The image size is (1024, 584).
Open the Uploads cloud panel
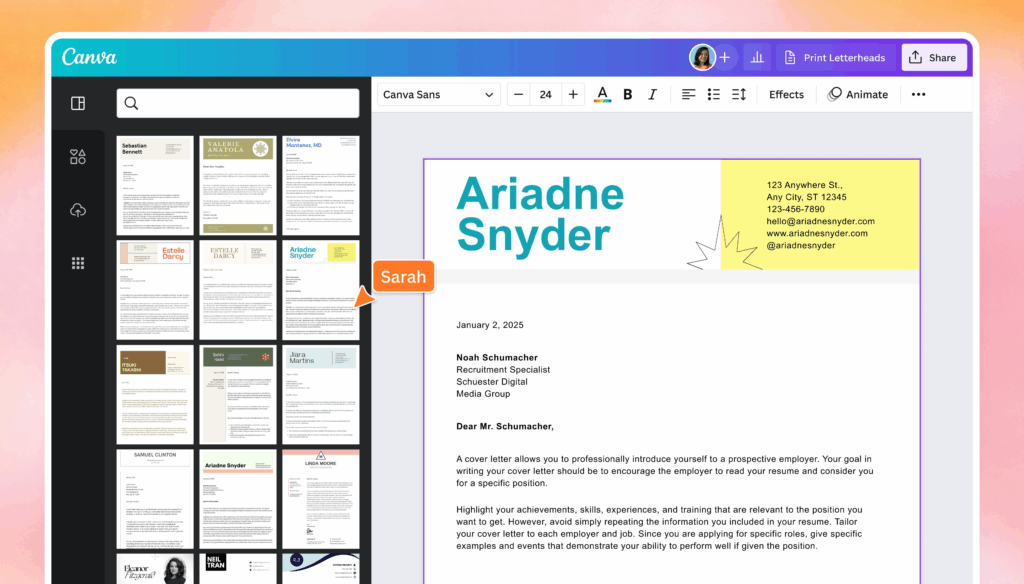click(78, 210)
